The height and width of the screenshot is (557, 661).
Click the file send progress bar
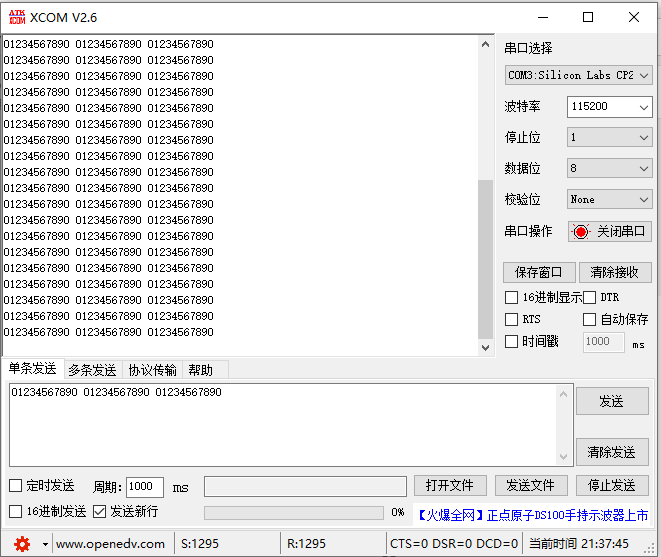coord(294,513)
